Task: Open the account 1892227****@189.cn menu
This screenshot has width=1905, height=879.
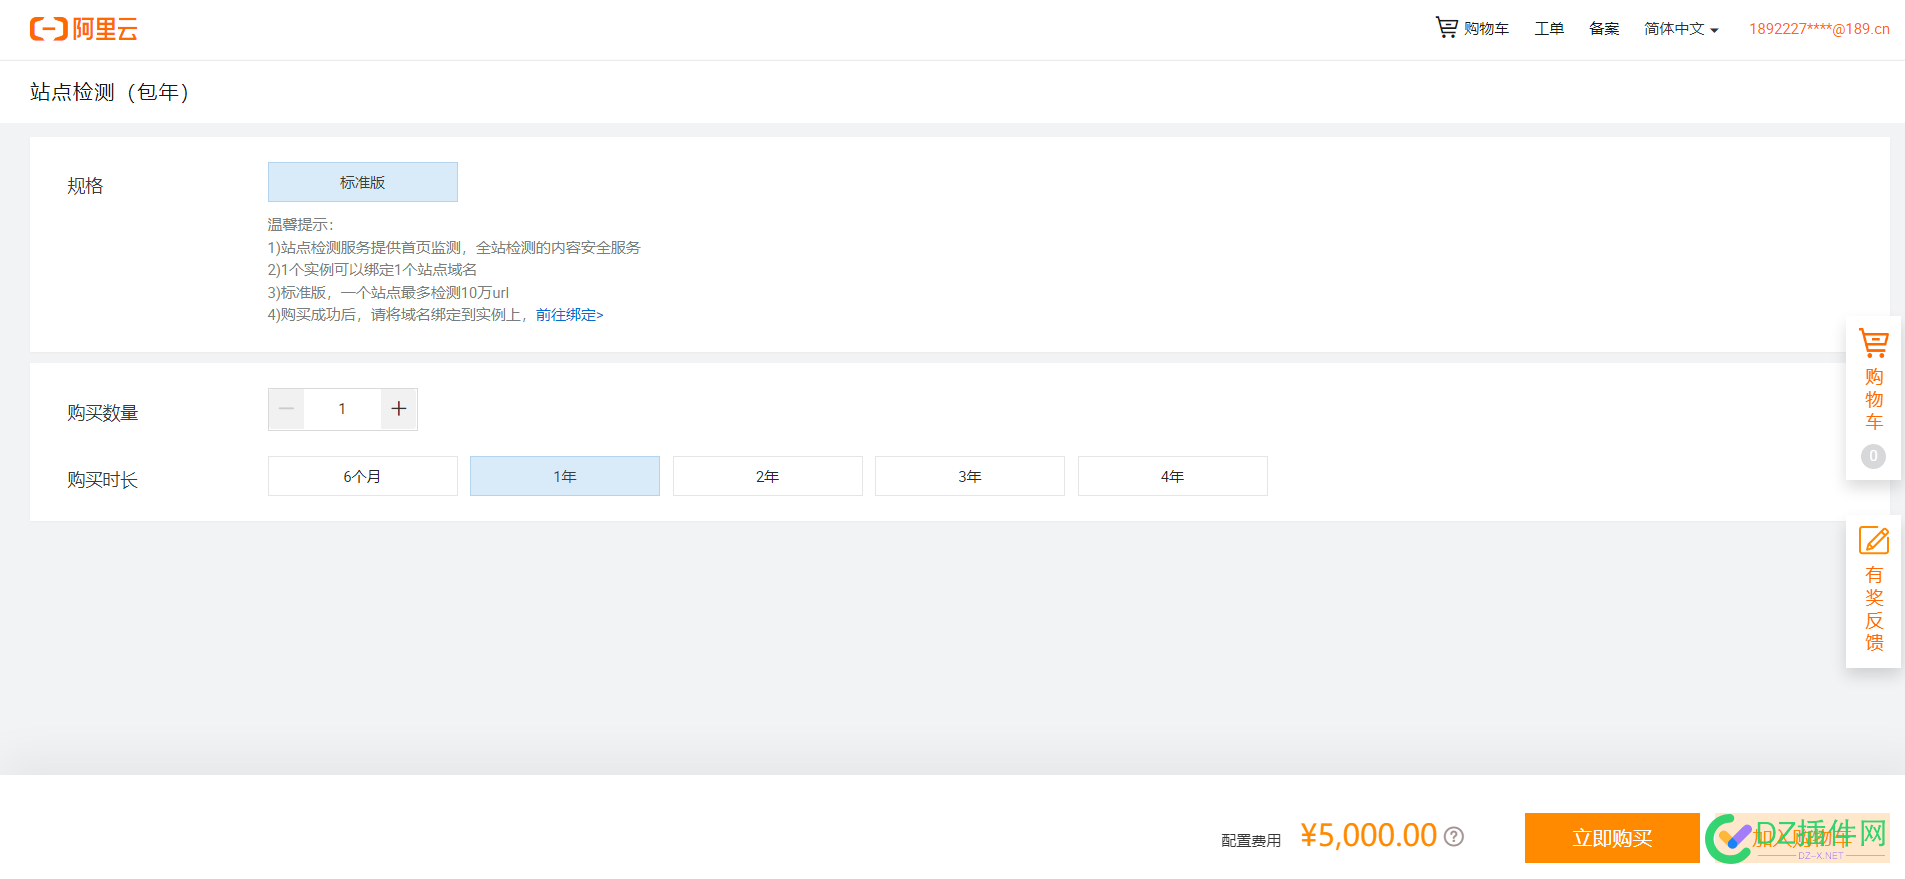Action: [1819, 29]
